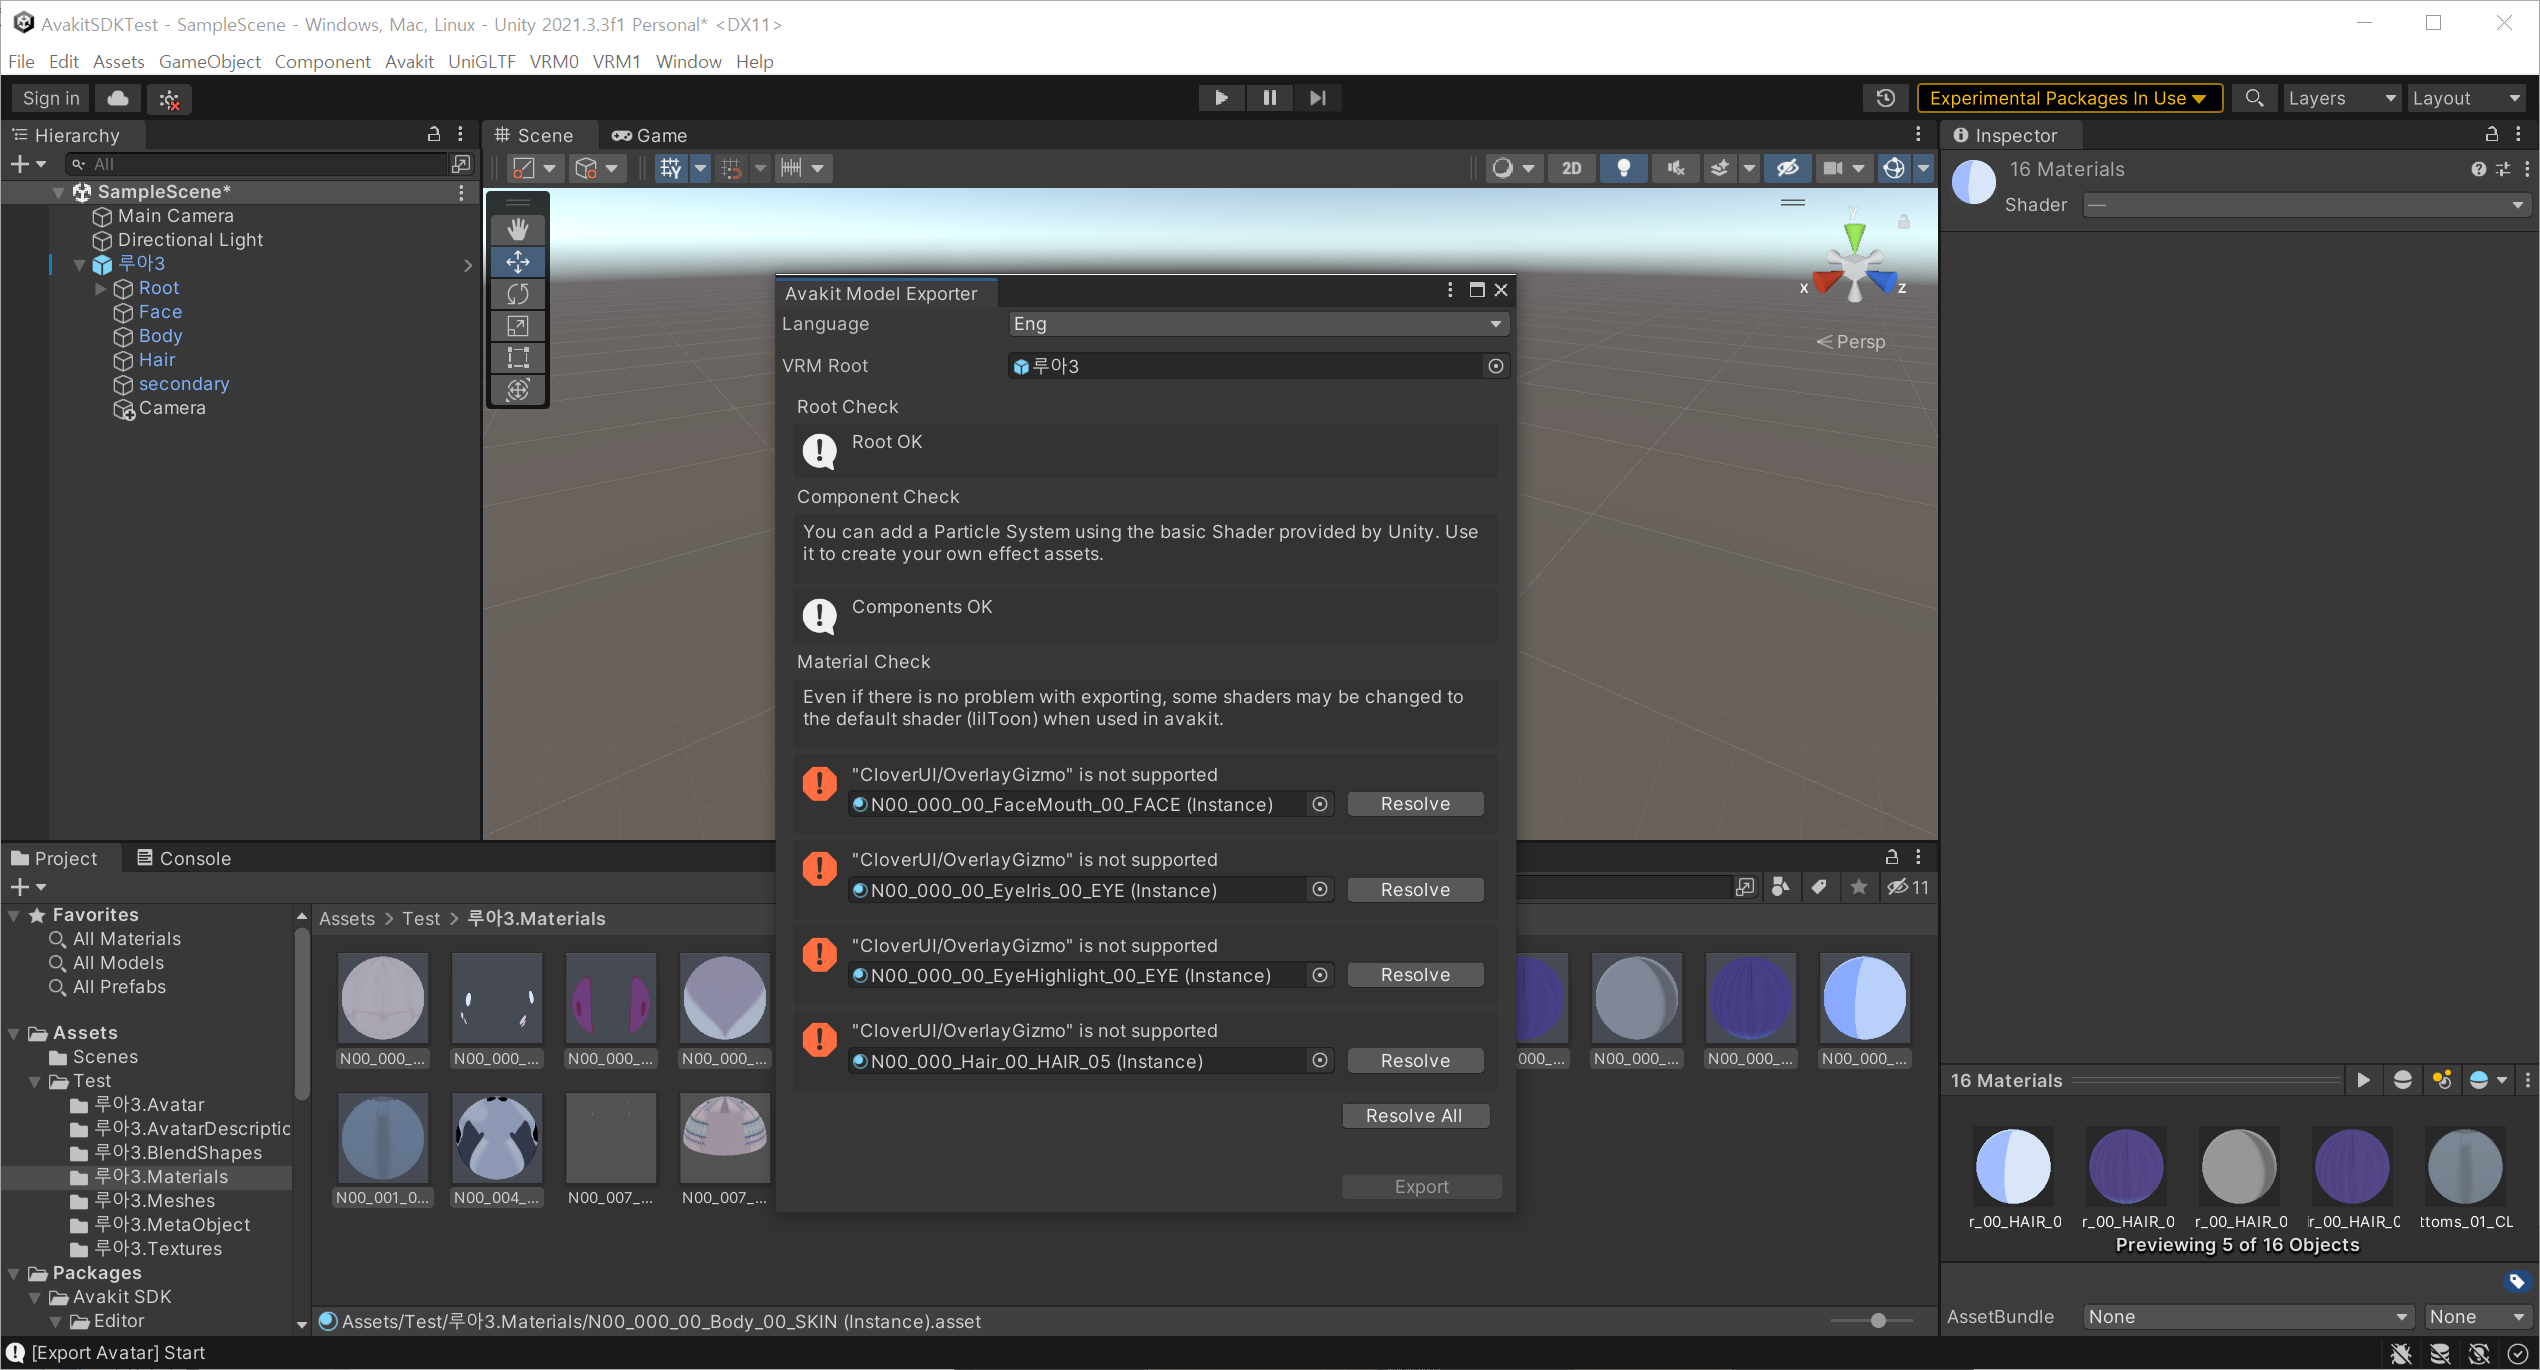The height and width of the screenshot is (1370, 2540).
Task: Click the Hierarchy search field
Action: click(x=257, y=164)
